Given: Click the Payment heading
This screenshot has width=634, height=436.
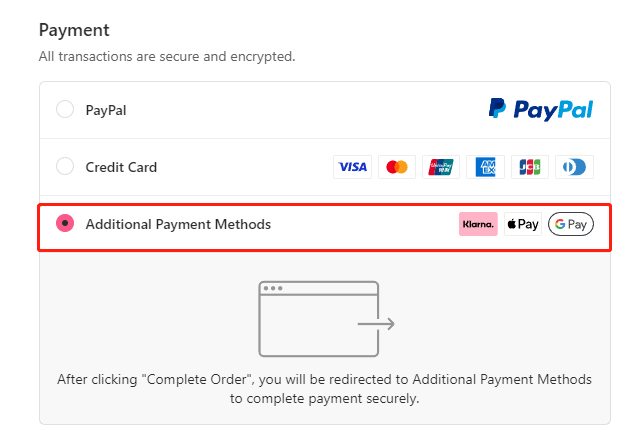Looking at the screenshot, I should tap(74, 30).
